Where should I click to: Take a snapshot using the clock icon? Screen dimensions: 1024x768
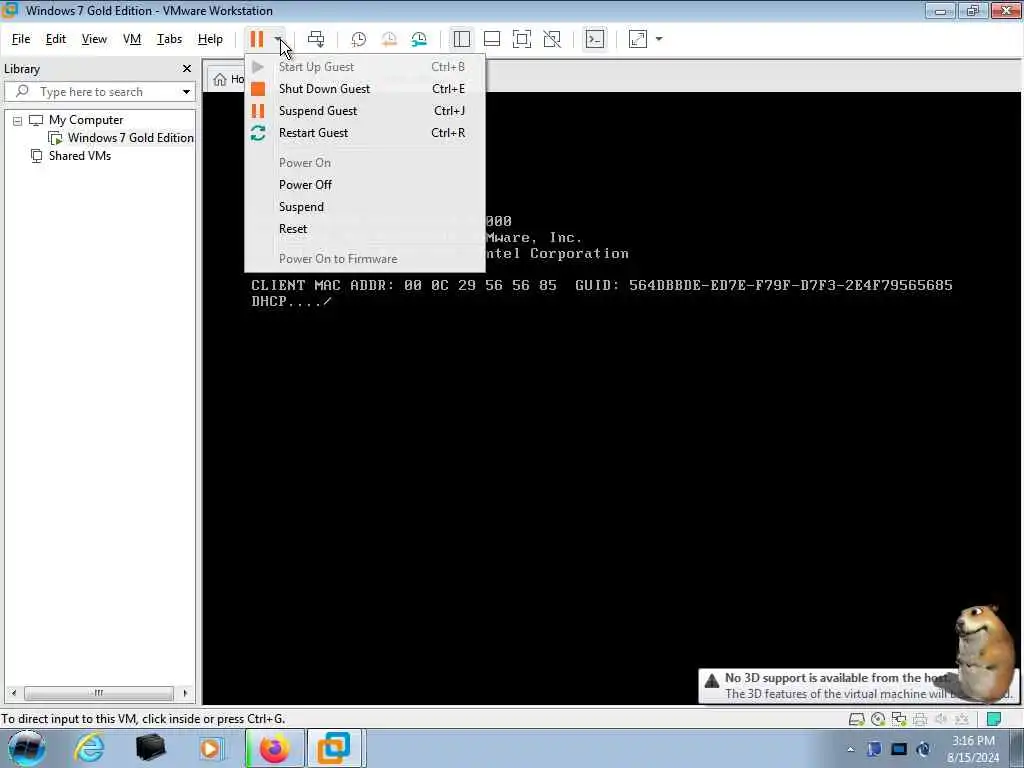click(359, 39)
